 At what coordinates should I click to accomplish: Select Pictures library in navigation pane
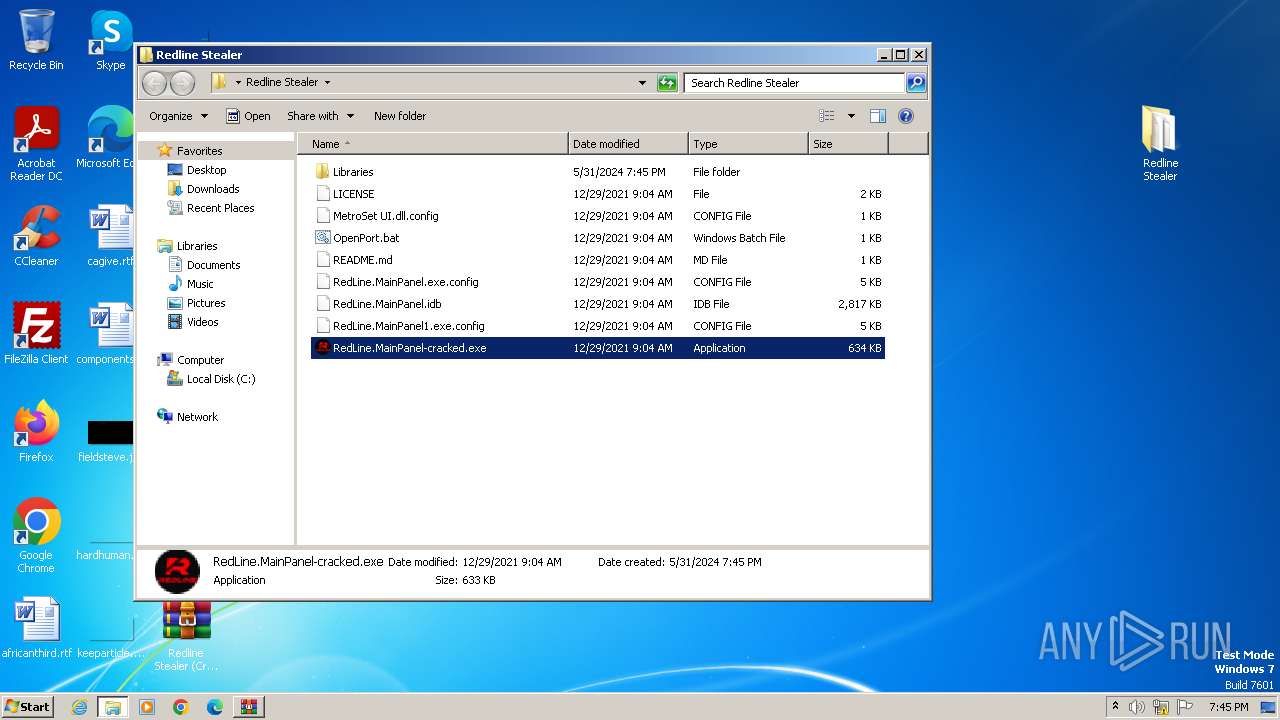[x=206, y=303]
